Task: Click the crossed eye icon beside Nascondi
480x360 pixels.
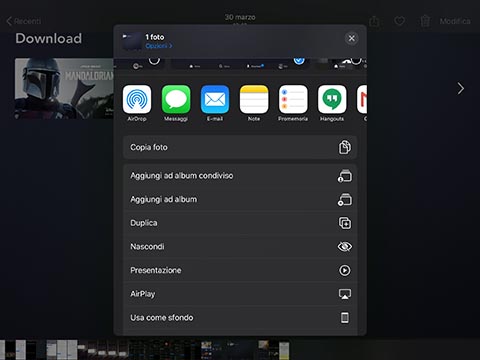Action: [x=345, y=247]
